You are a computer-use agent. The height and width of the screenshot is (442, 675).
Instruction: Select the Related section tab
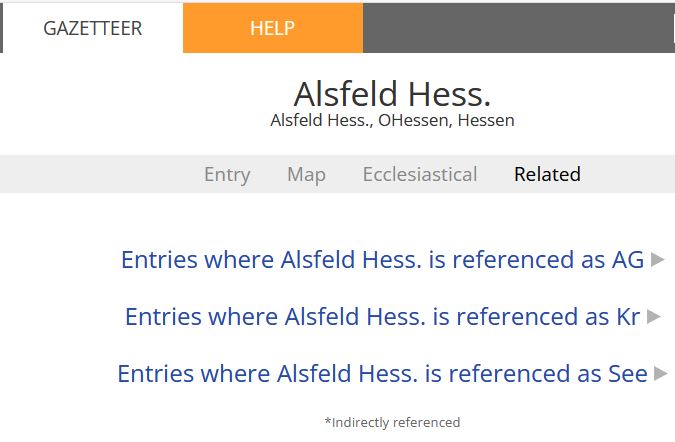[x=547, y=174]
